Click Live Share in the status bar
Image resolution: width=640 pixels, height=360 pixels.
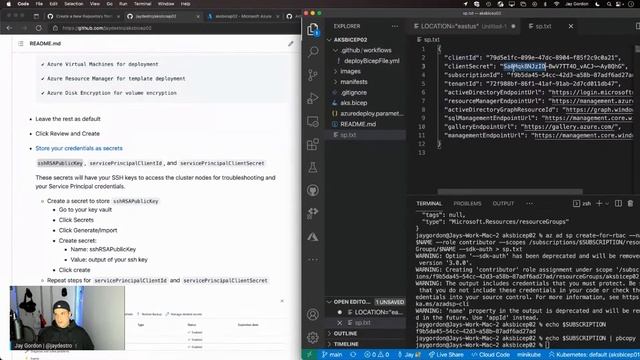pyautogui.click(x=446, y=354)
